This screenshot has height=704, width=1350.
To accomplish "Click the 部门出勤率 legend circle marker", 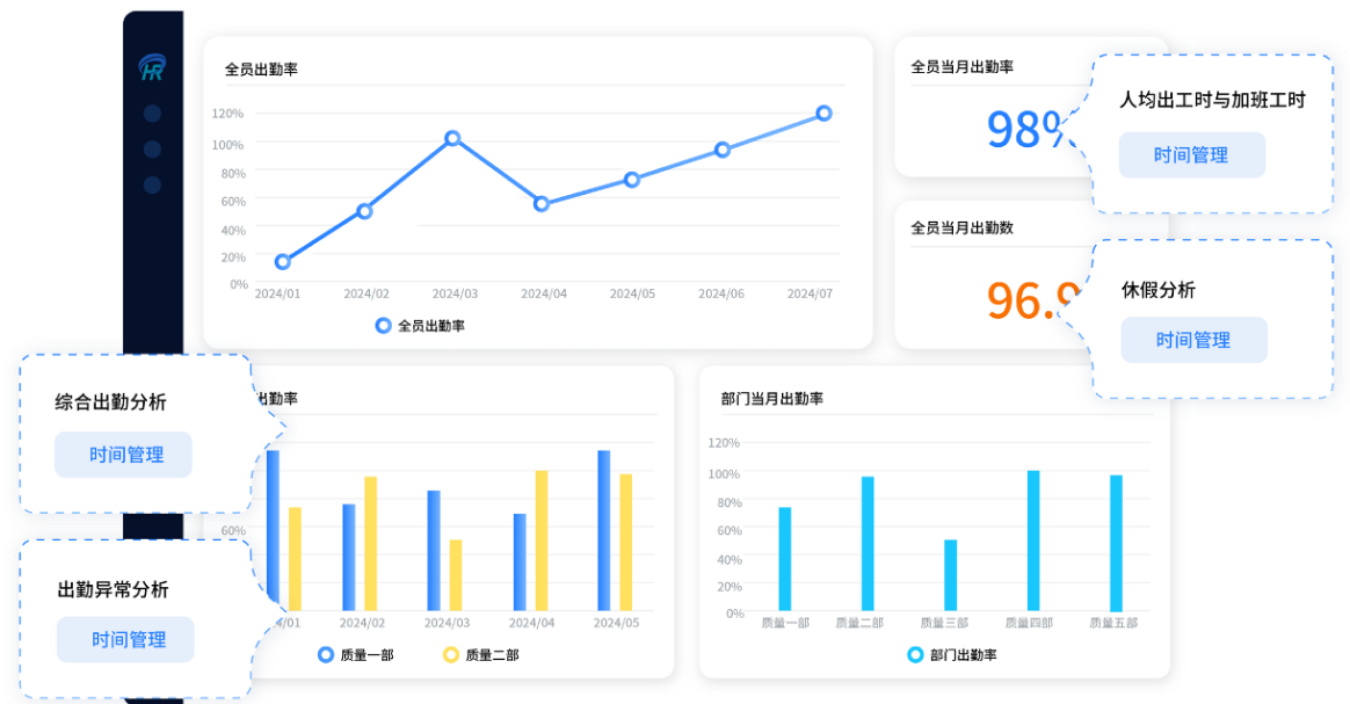I will tap(914, 655).
